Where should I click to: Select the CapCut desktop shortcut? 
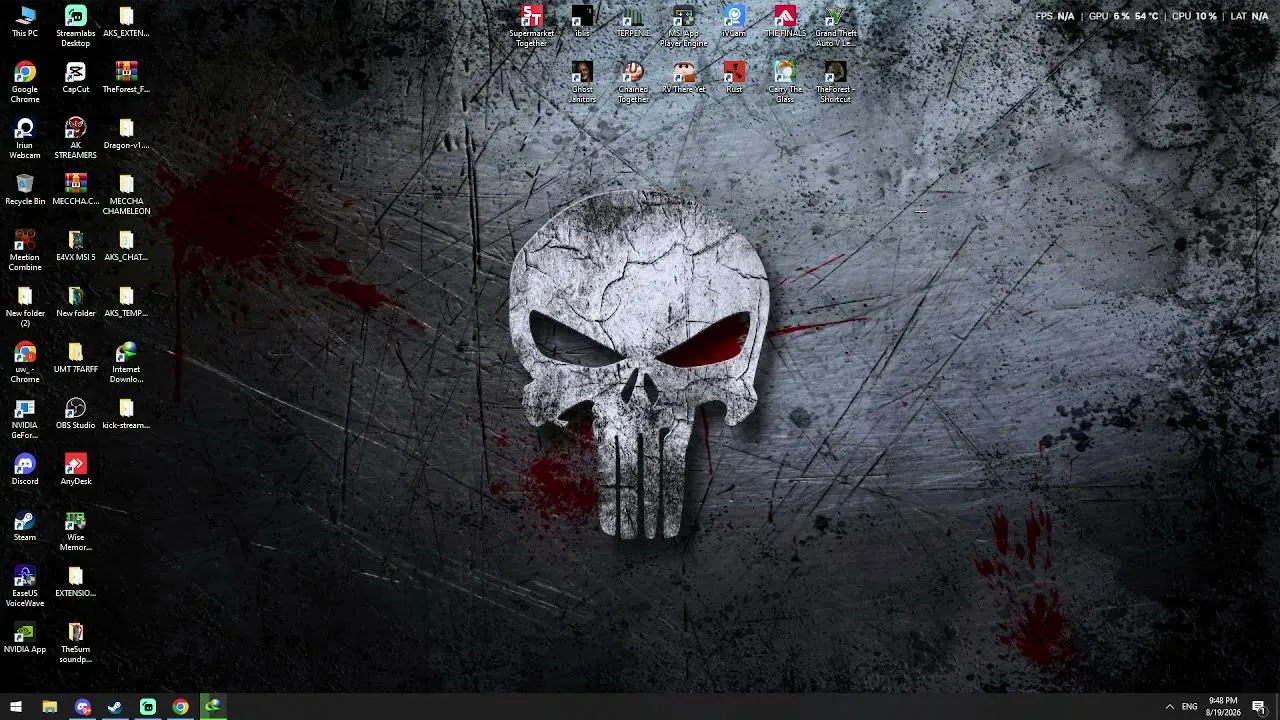76,78
